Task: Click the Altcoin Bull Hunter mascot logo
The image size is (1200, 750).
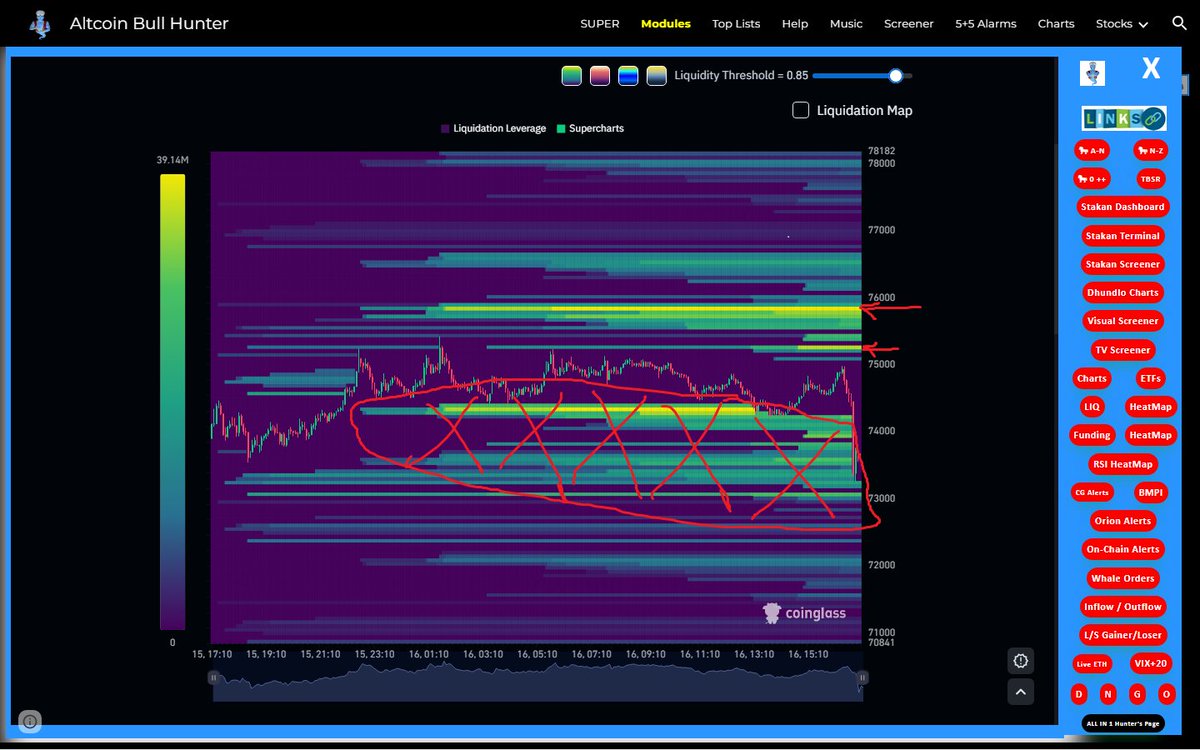Action: 38,21
